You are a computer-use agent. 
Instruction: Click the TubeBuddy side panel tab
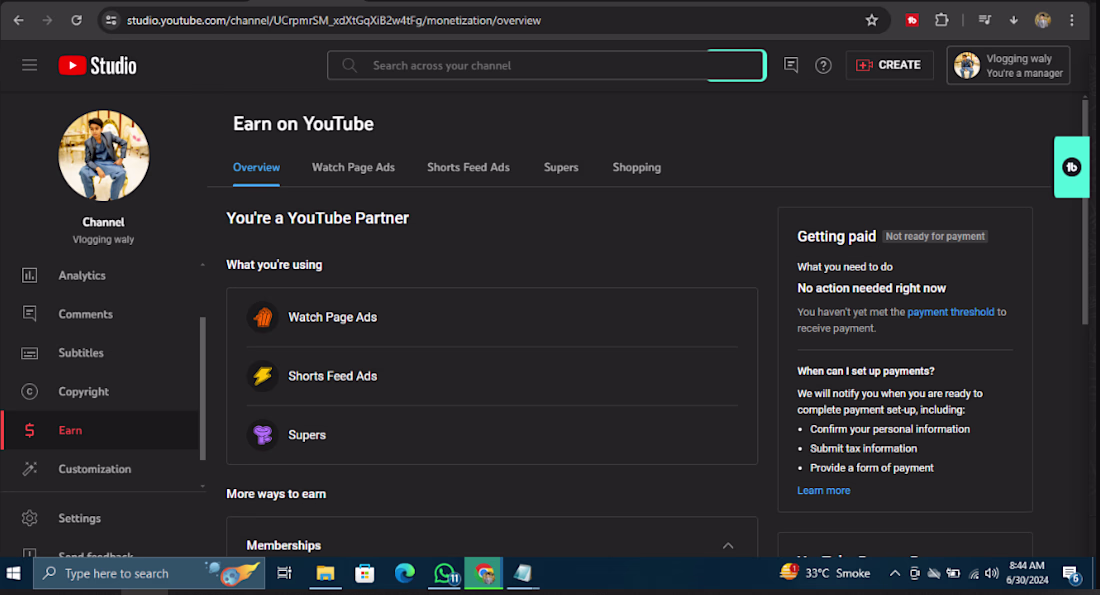pyautogui.click(x=1071, y=167)
